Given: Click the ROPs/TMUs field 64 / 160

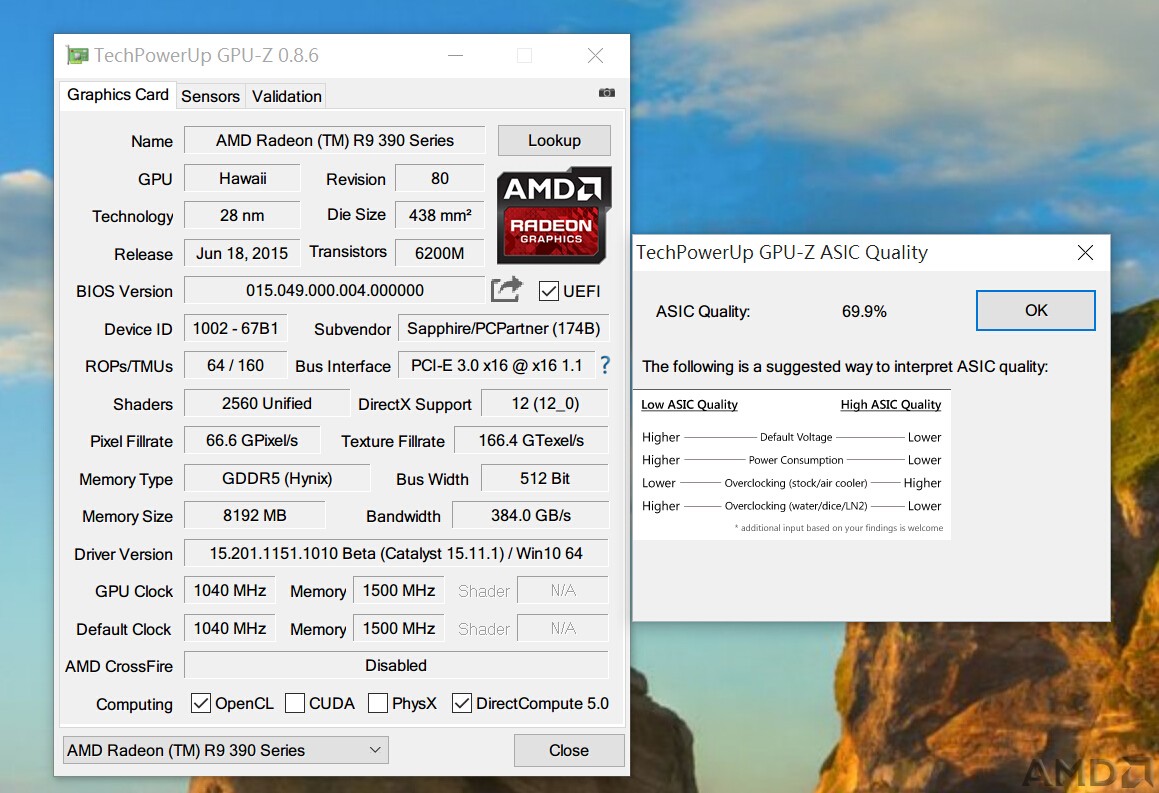Looking at the screenshot, I should (x=236, y=365).
